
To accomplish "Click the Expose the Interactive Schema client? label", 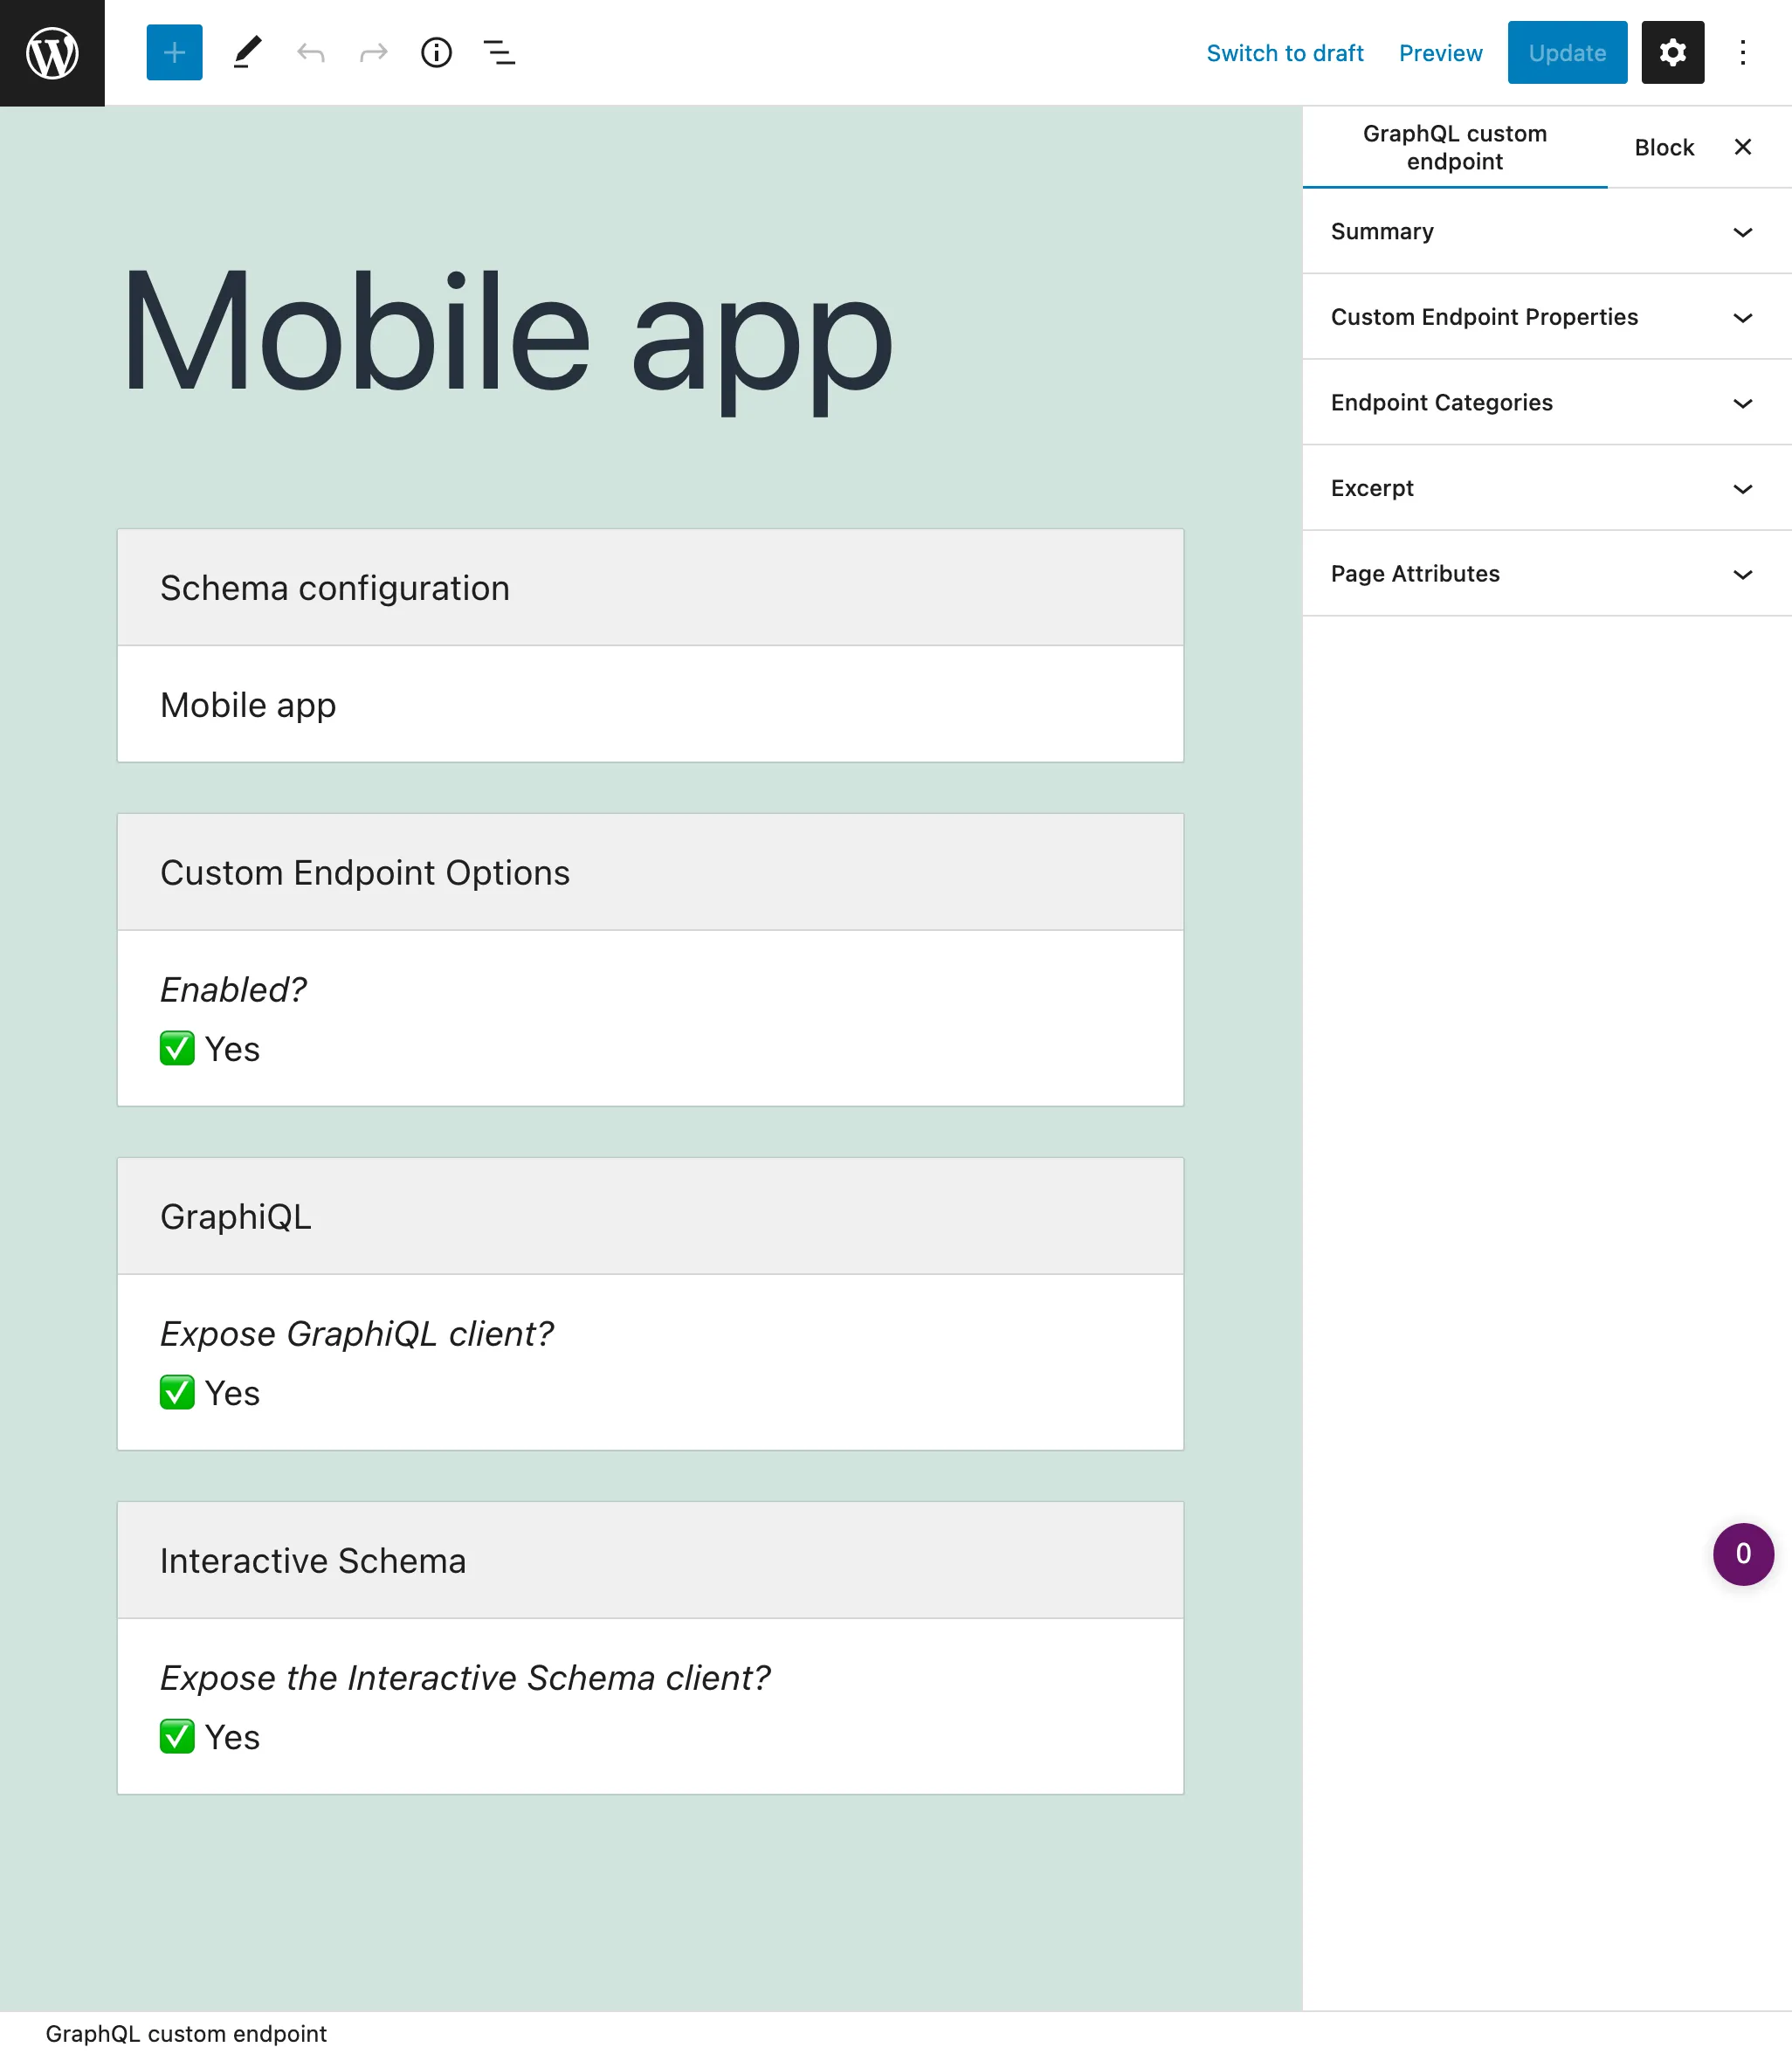I will 465,1677.
